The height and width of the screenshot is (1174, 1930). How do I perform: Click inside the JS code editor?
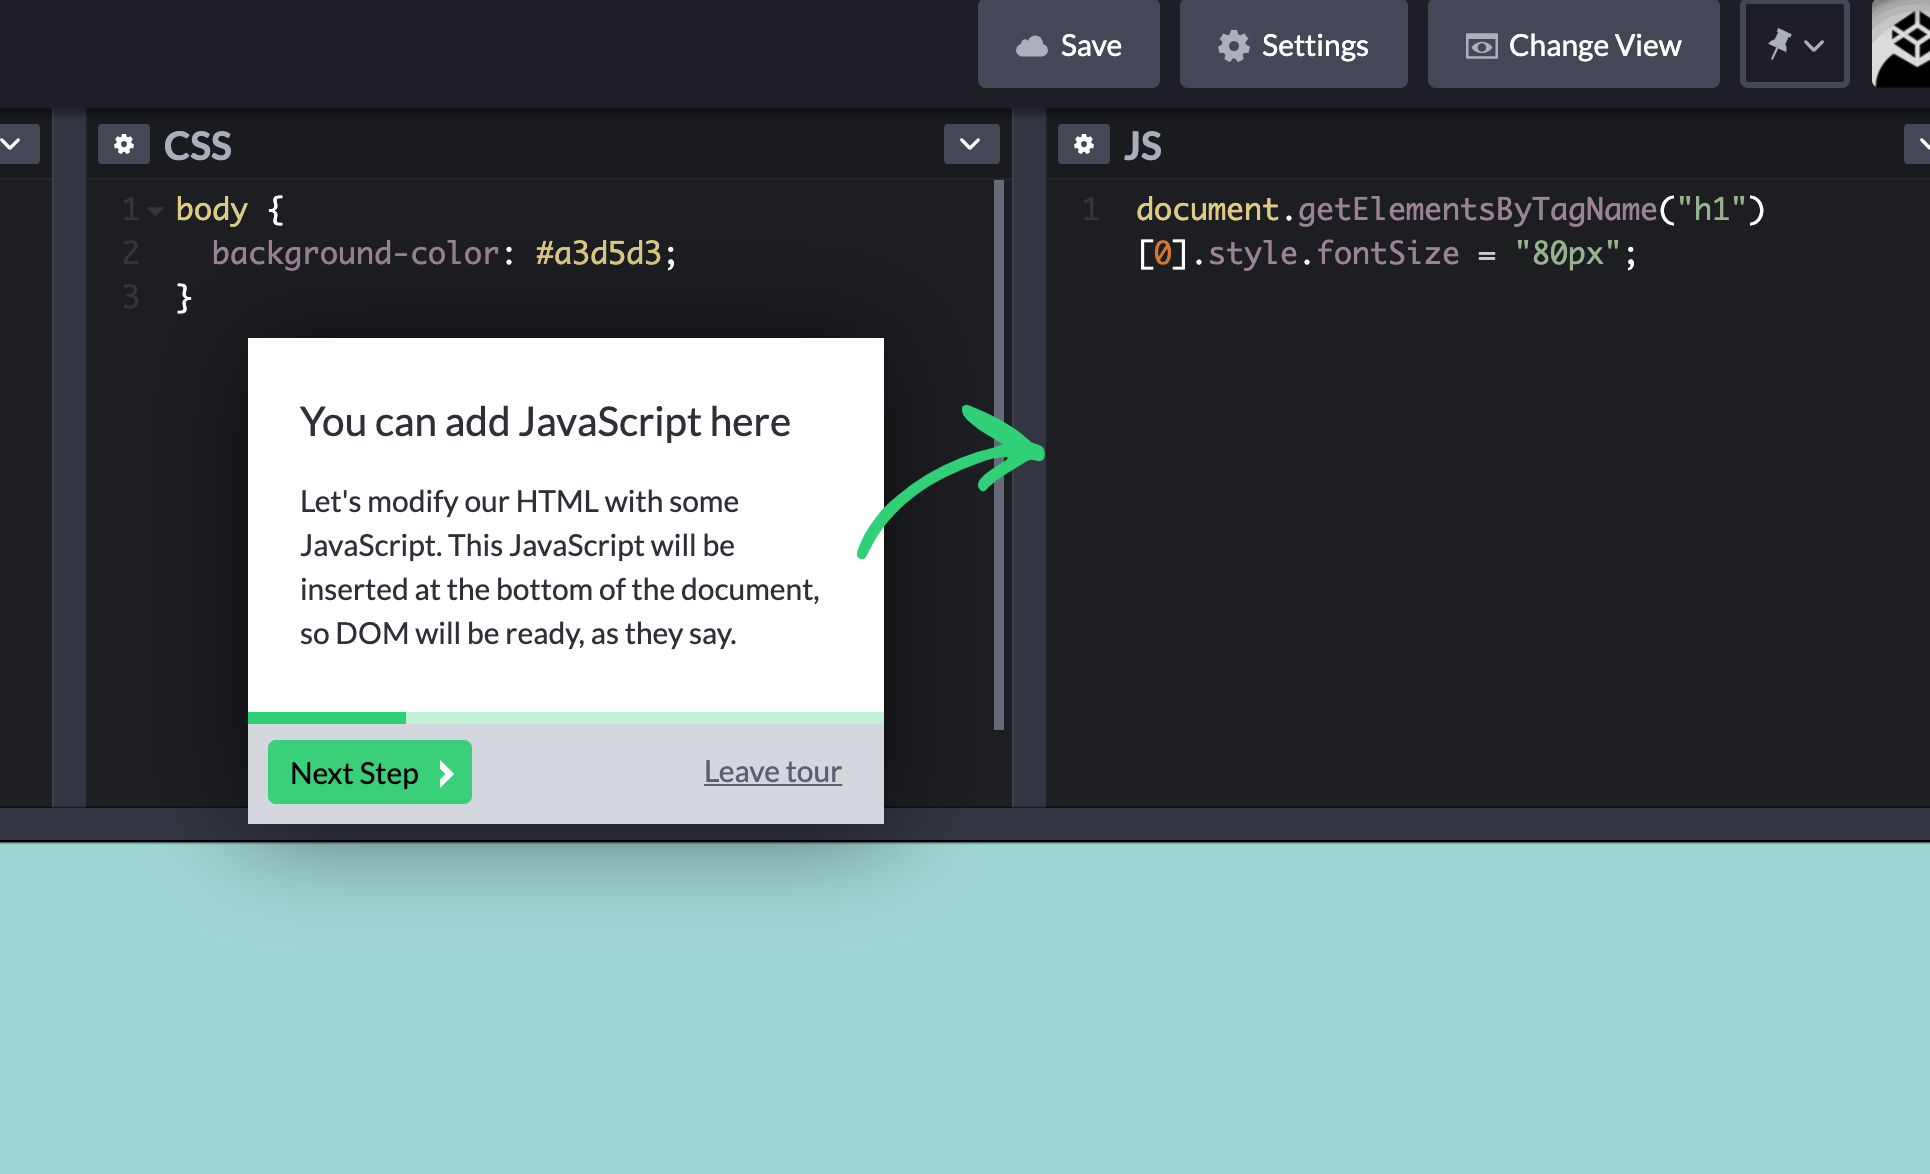[x=1480, y=500]
